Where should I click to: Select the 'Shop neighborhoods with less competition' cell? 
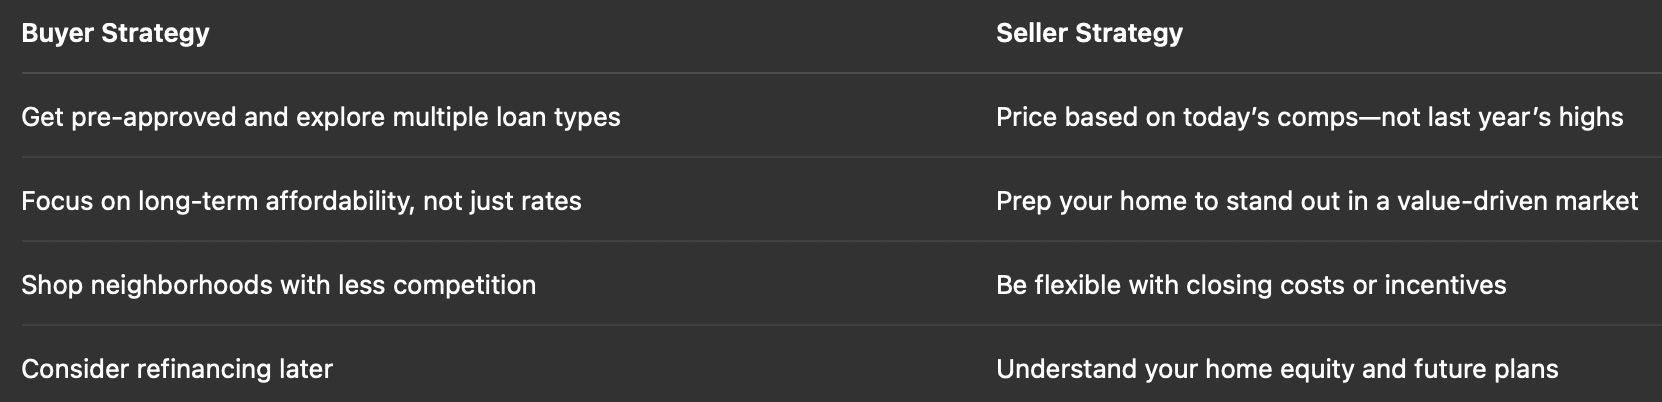[x=278, y=285]
